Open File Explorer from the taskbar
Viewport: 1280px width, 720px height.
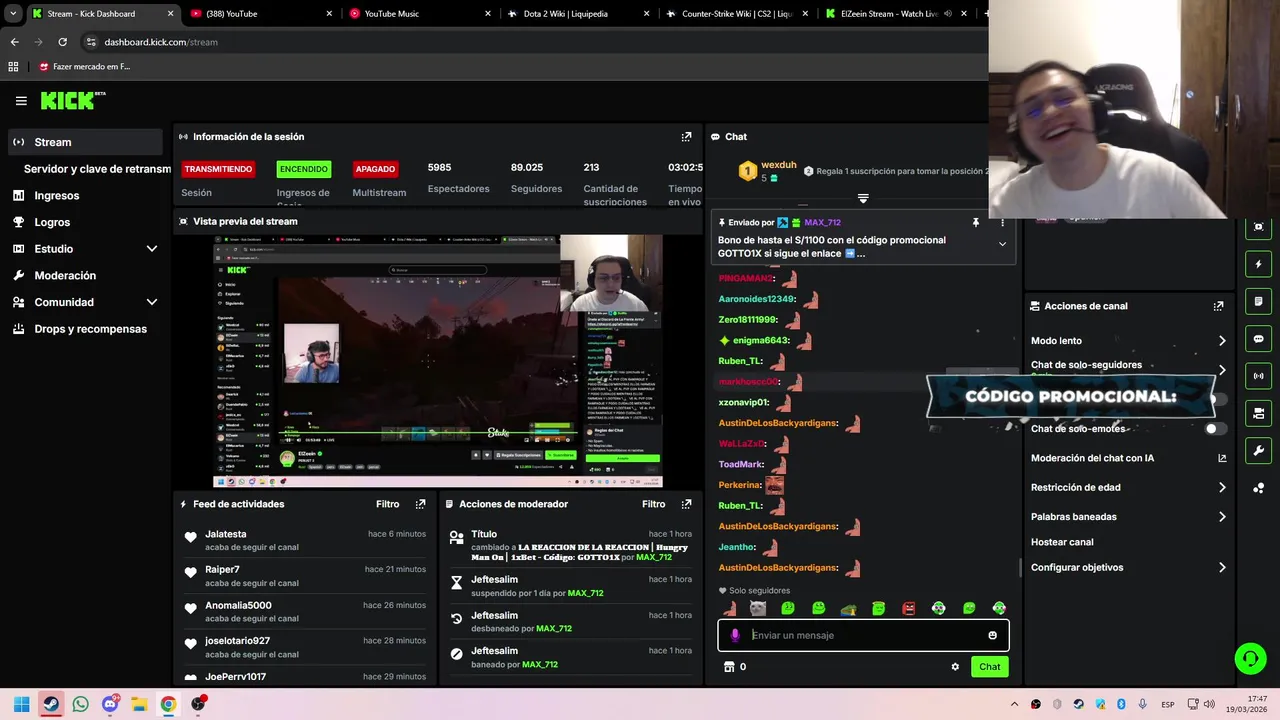[139, 704]
